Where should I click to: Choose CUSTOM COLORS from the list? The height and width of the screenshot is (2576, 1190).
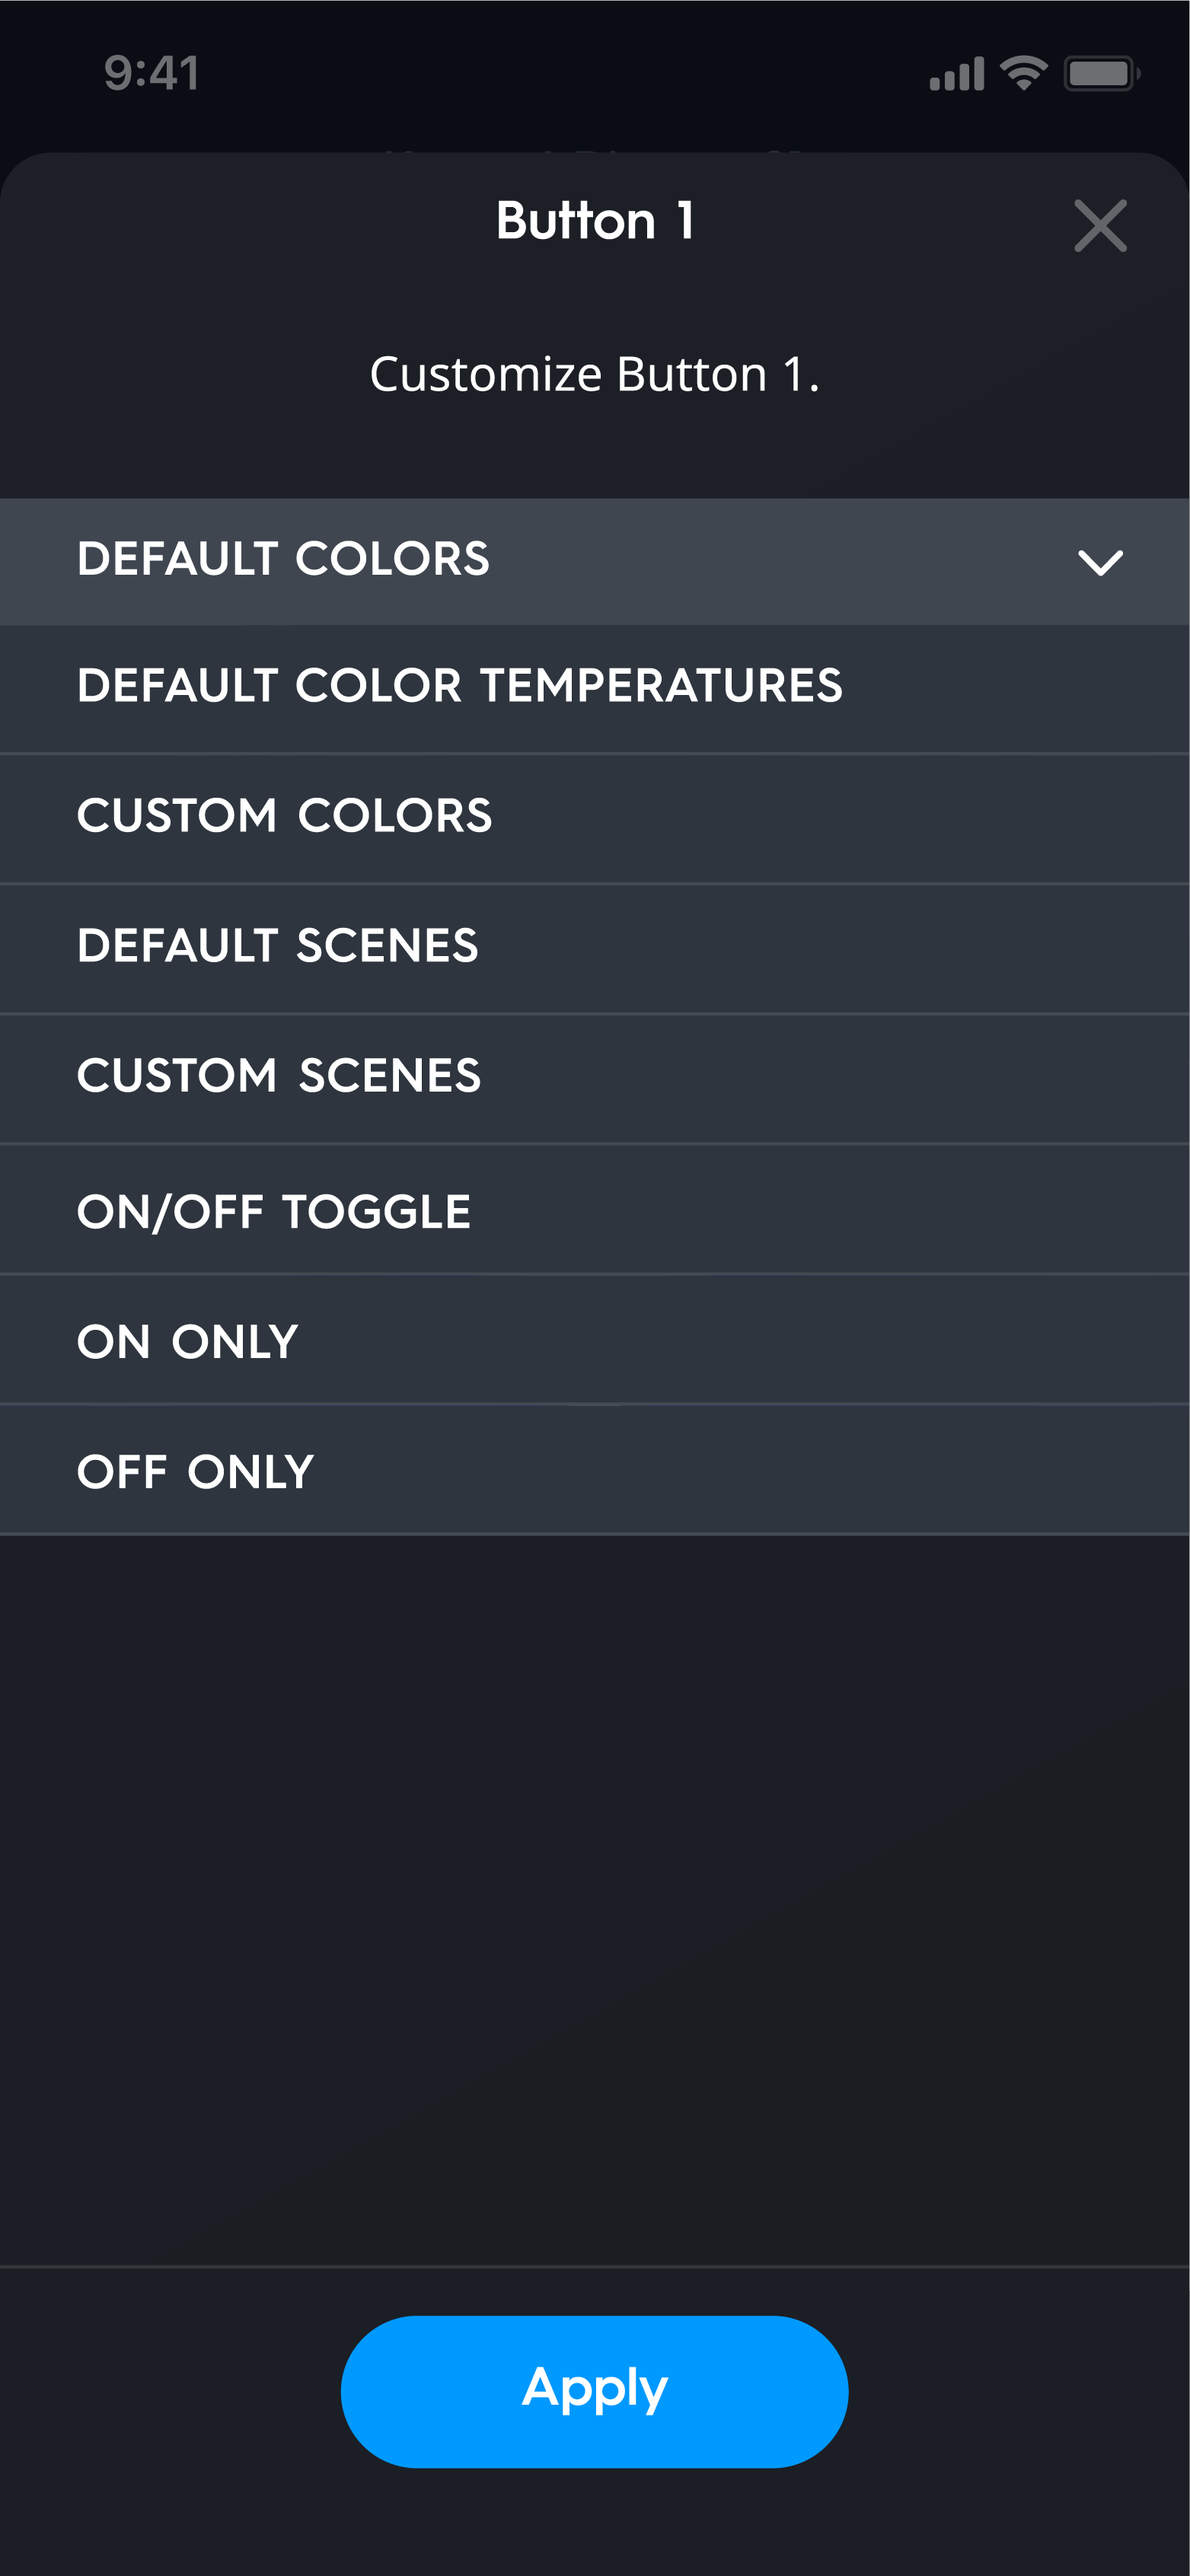coord(285,816)
